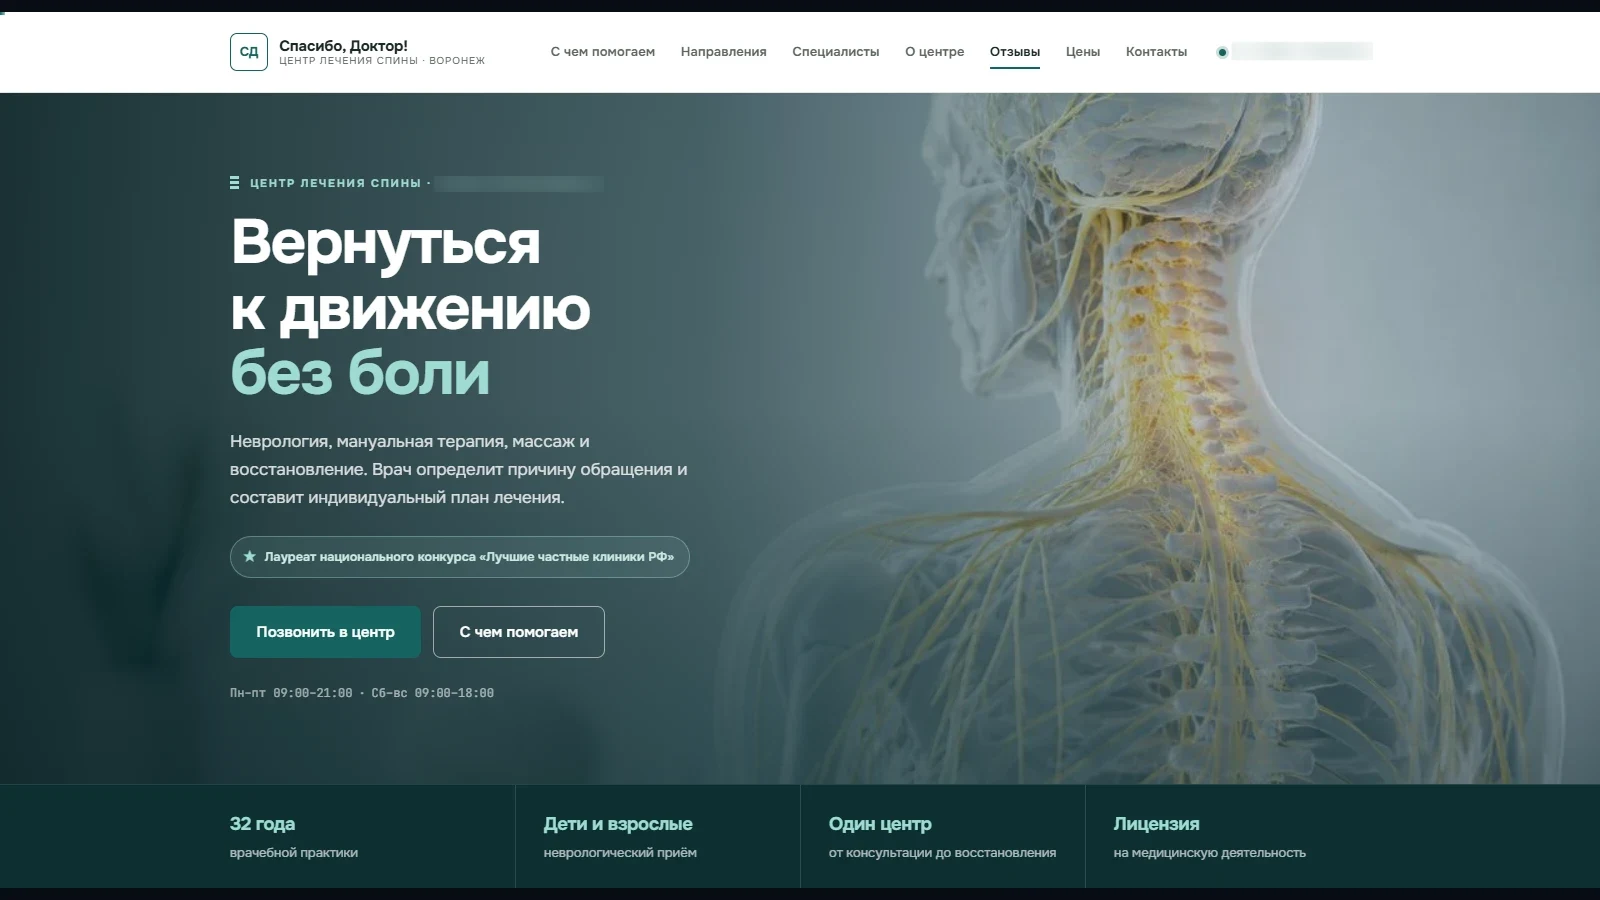
Task: Click the blurred phone number in the header
Action: coord(1302,52)
